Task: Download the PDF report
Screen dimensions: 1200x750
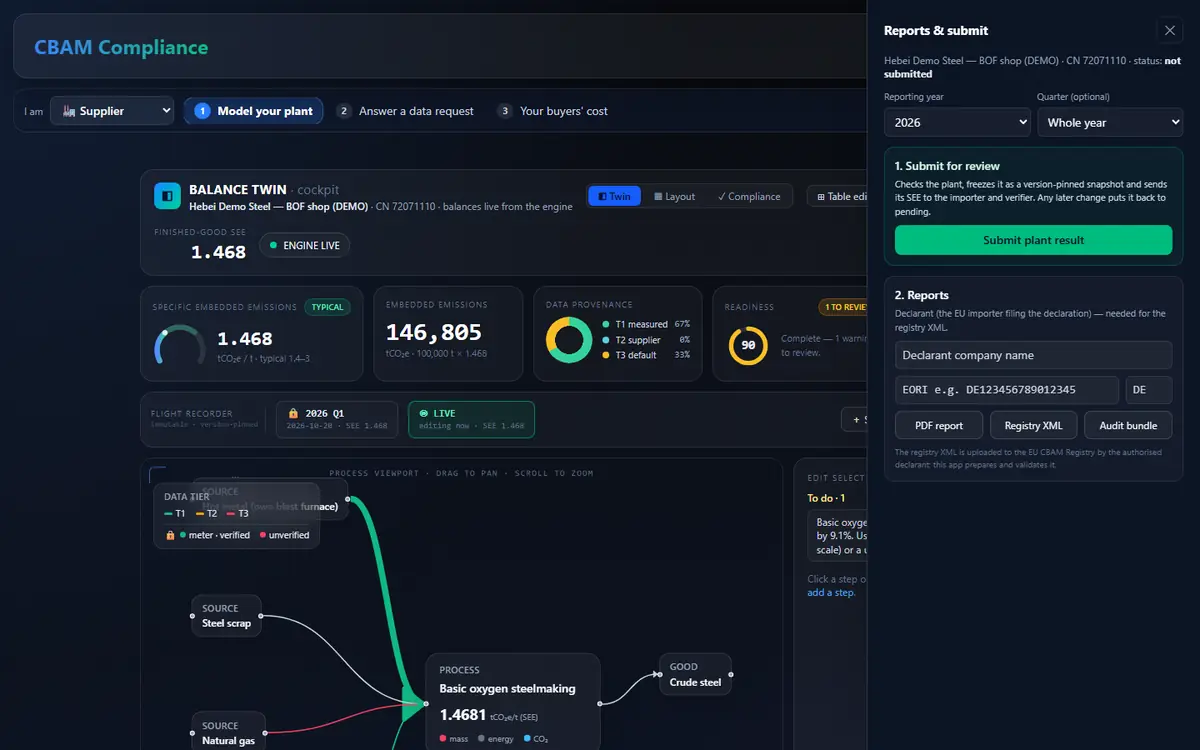Action: [939, 425]
